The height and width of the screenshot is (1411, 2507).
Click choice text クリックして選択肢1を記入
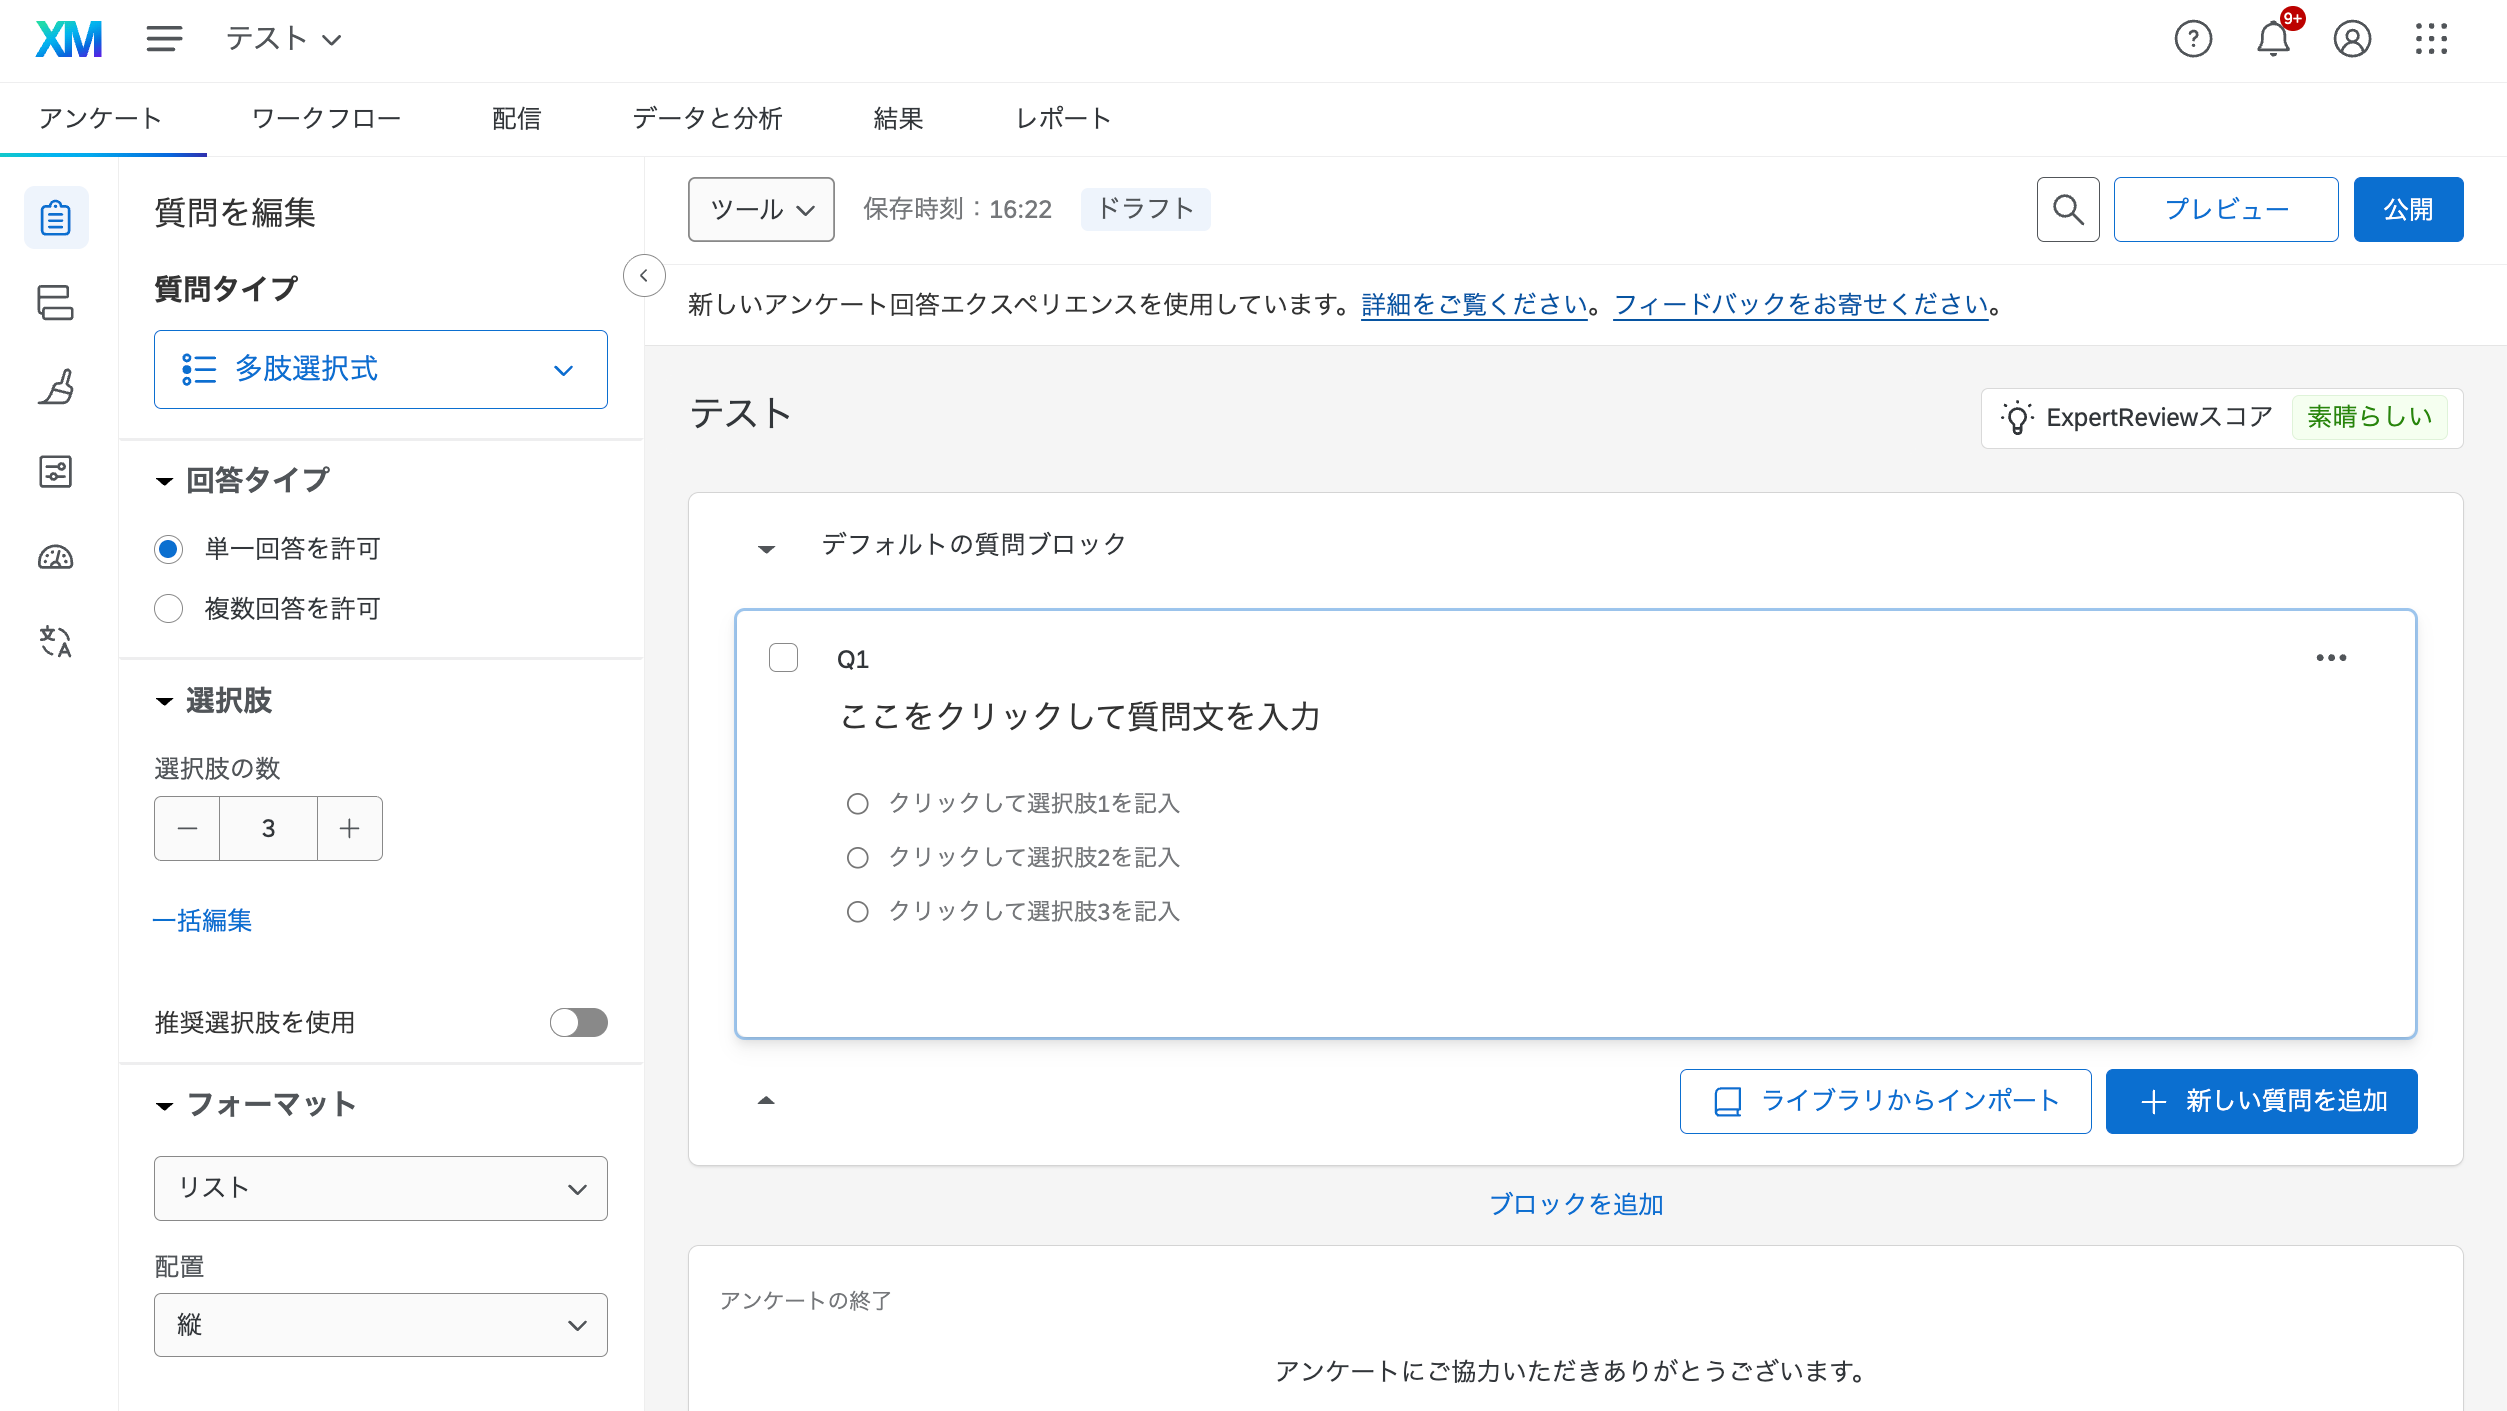tap(1034, 804)
